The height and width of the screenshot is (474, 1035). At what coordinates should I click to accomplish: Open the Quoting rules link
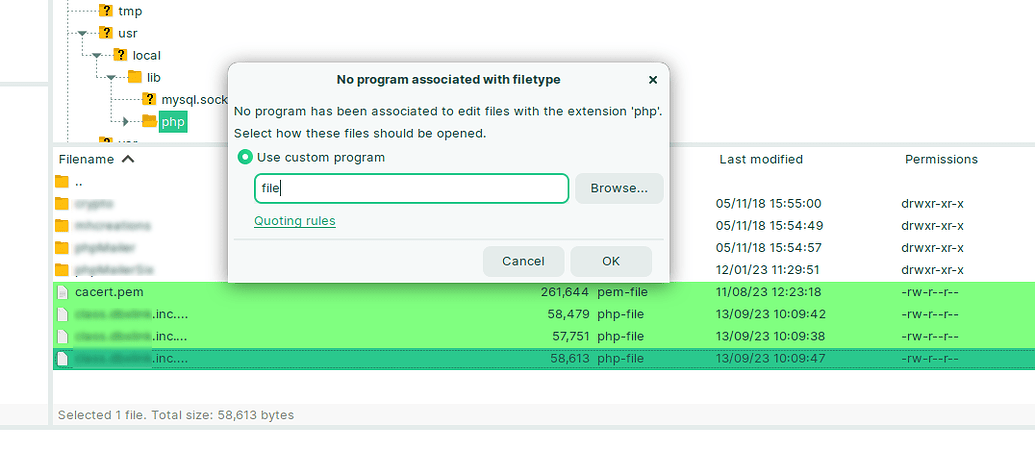[x=294, y=221]
